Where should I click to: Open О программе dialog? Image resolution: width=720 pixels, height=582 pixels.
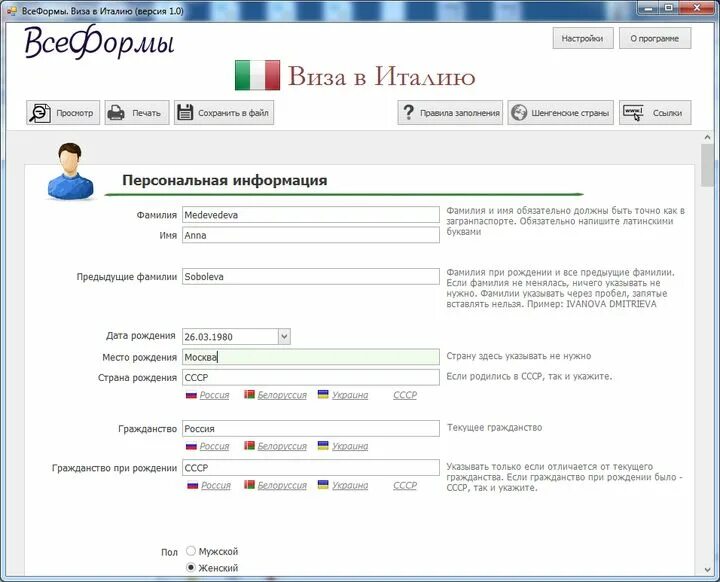pos(655,38)
